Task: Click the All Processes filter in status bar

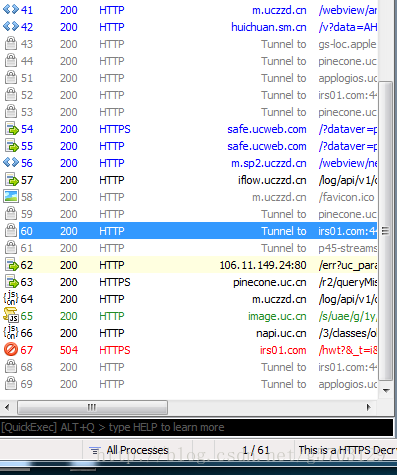Action: pos(137,450)
